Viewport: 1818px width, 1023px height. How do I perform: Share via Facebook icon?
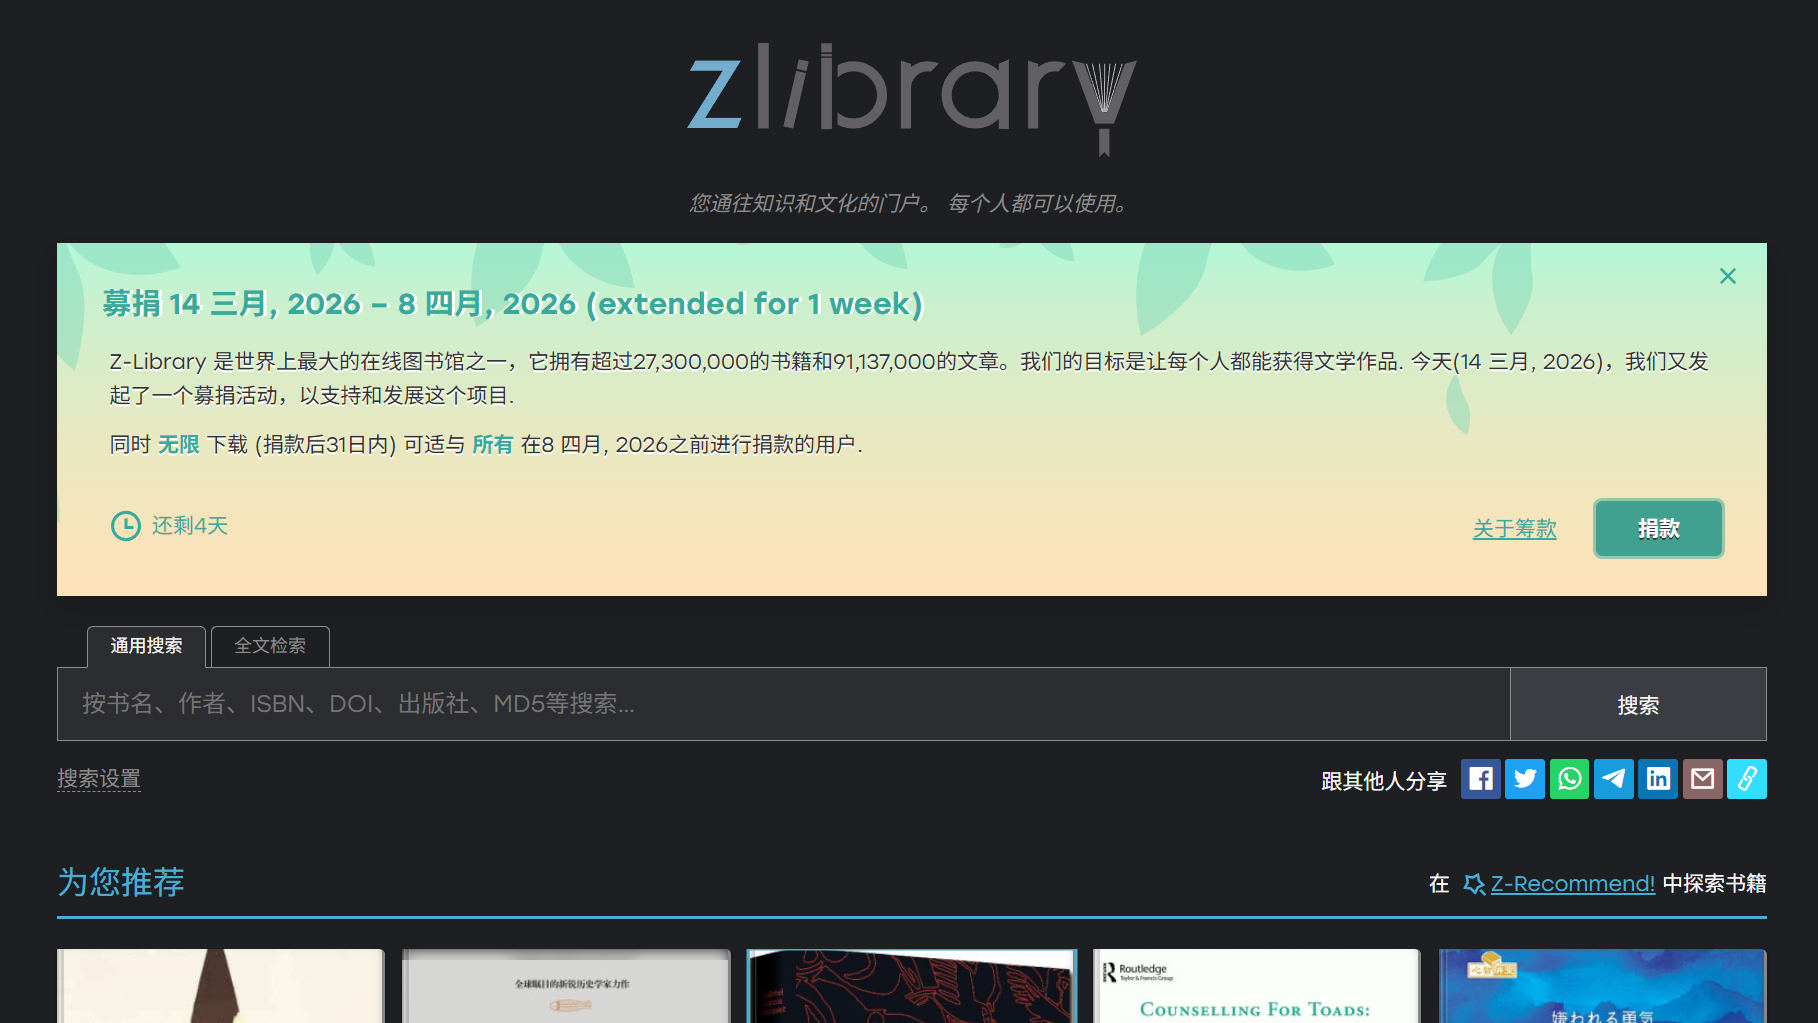point(1480,779)
